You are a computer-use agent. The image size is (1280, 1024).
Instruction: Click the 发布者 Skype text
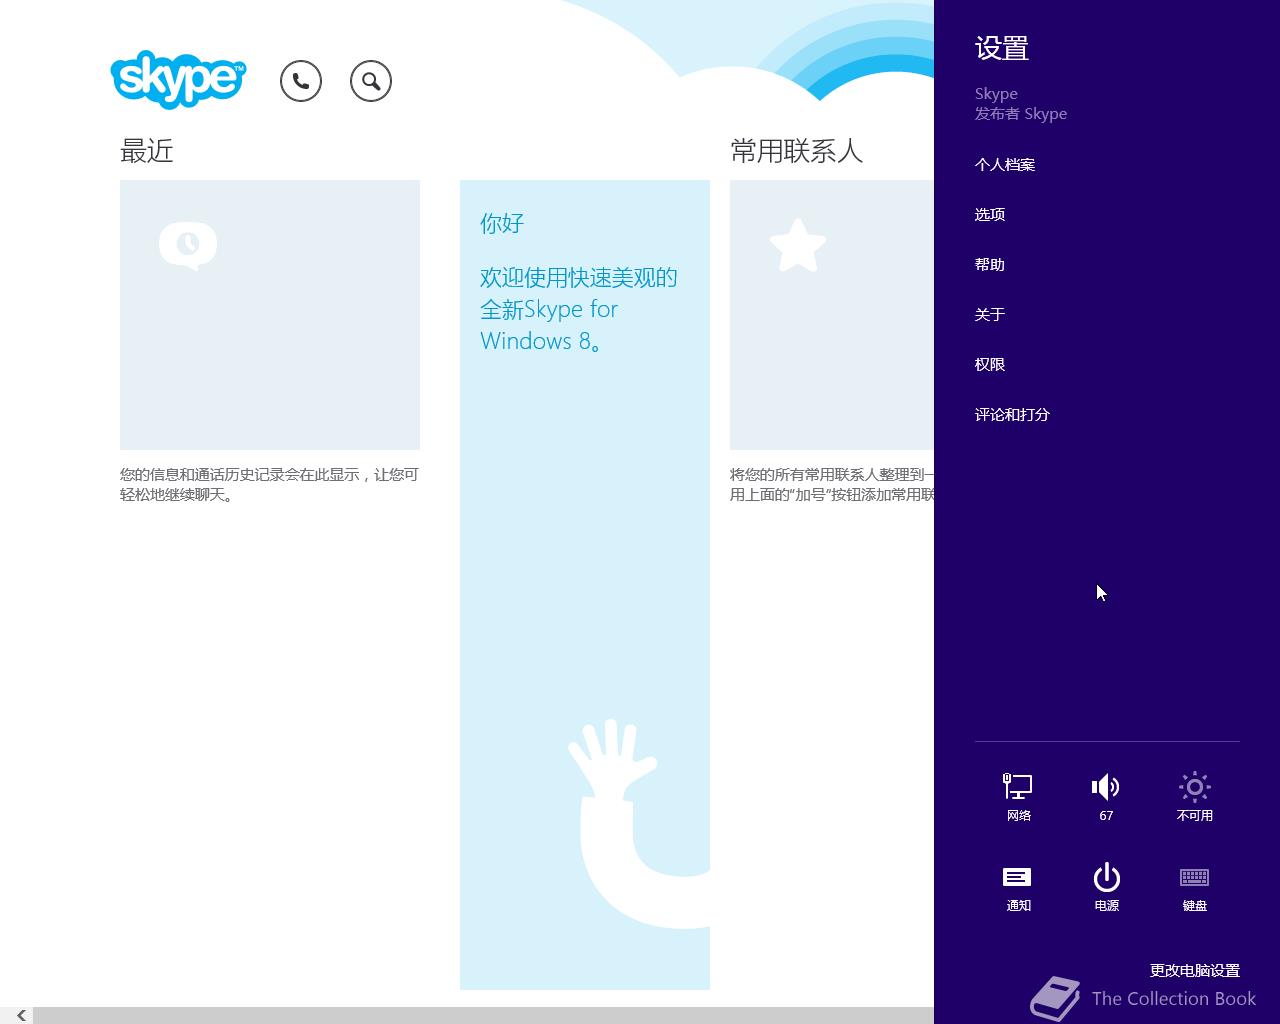click(1021, 114)
